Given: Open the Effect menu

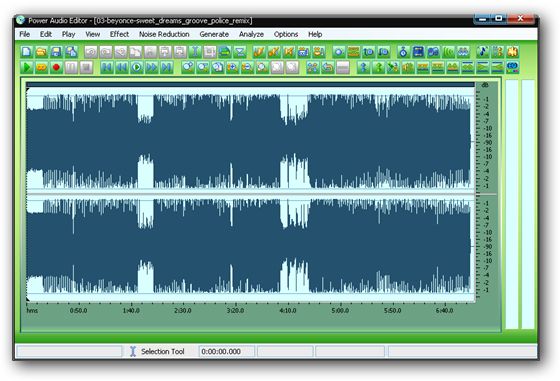Looking at the screenshot, I should coord(119,34).
